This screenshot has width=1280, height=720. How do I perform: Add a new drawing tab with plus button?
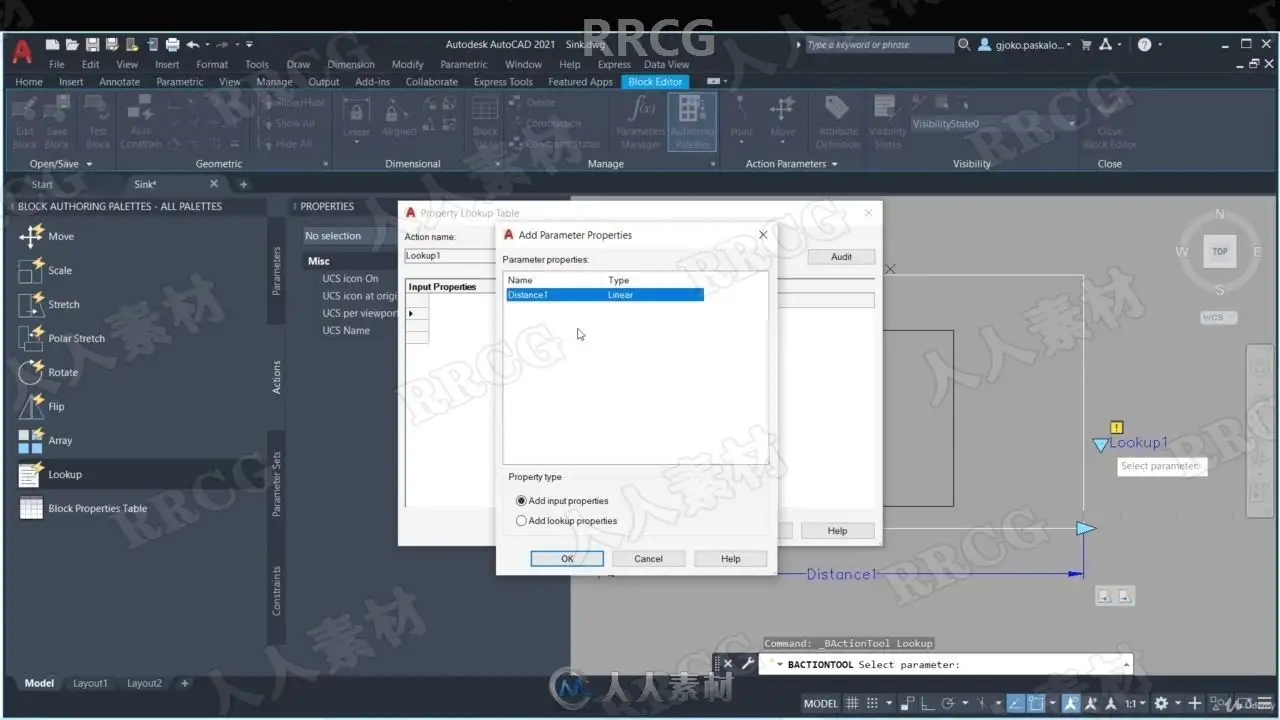243,184
